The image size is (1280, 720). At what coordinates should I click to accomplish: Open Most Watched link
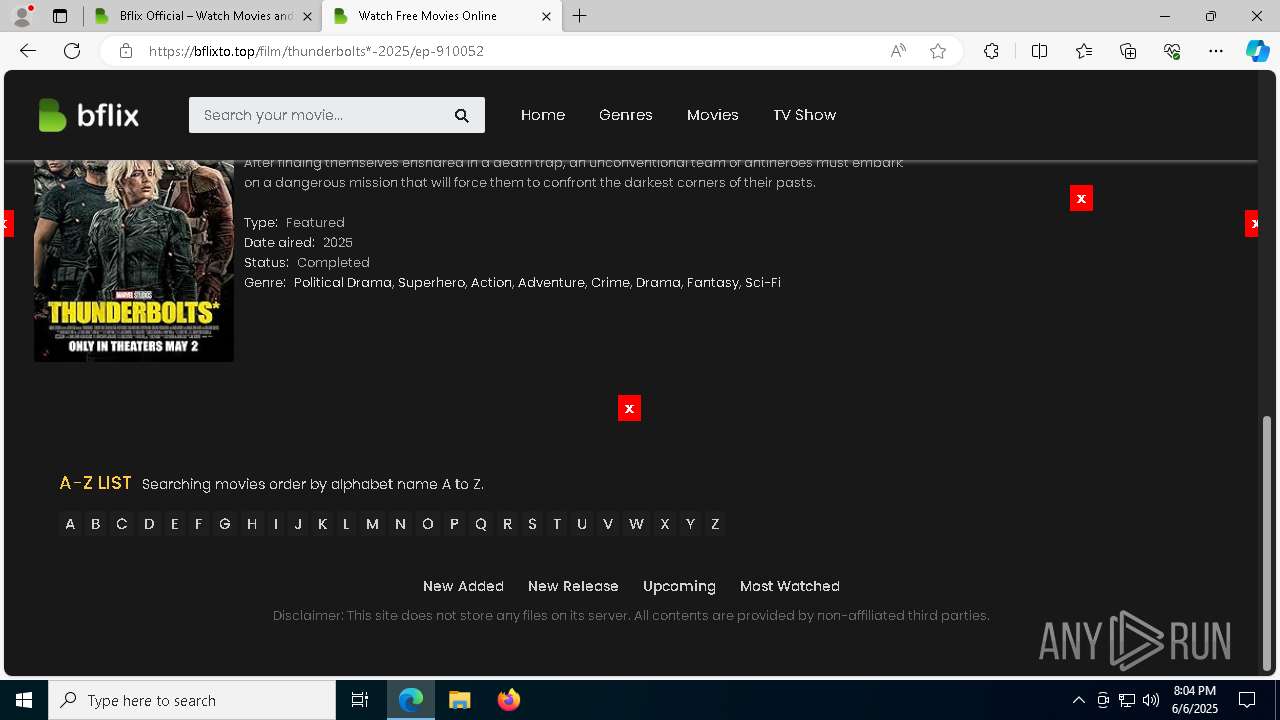click(790, 586)
